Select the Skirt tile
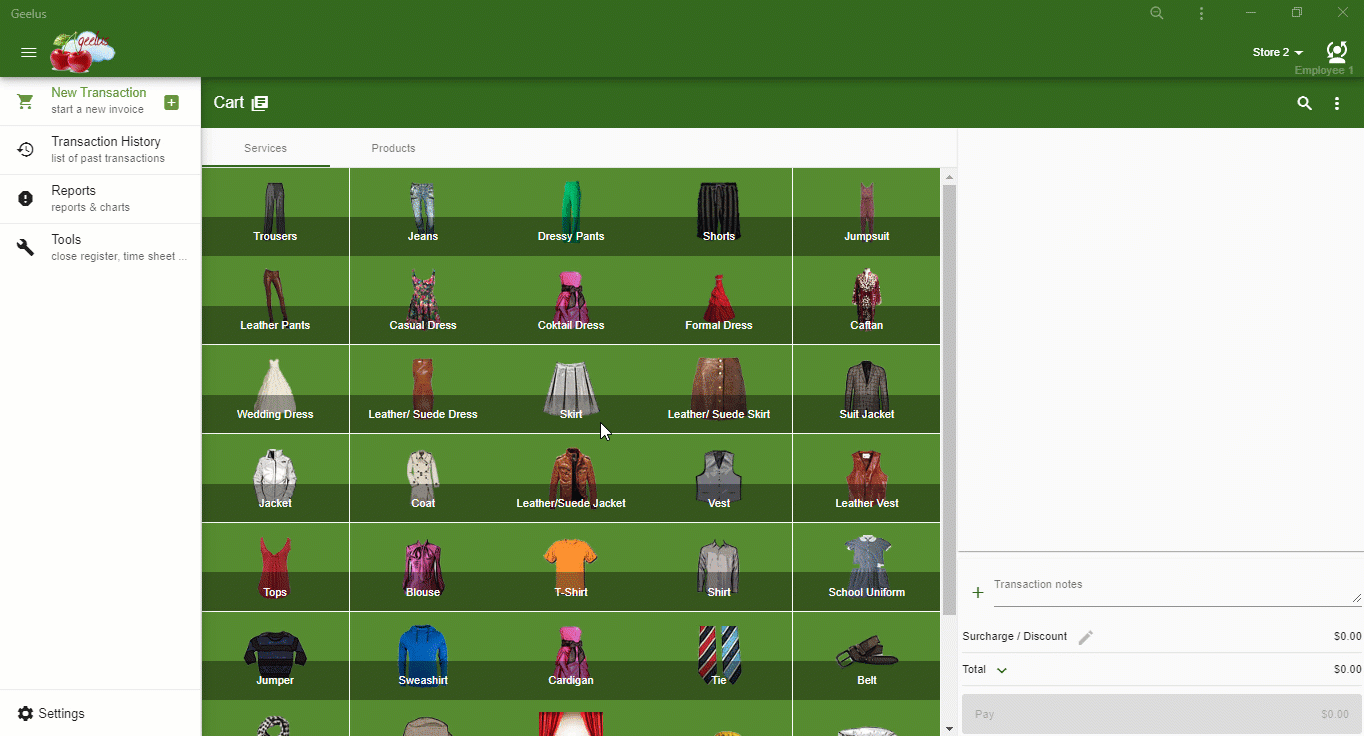 [571, 389]
